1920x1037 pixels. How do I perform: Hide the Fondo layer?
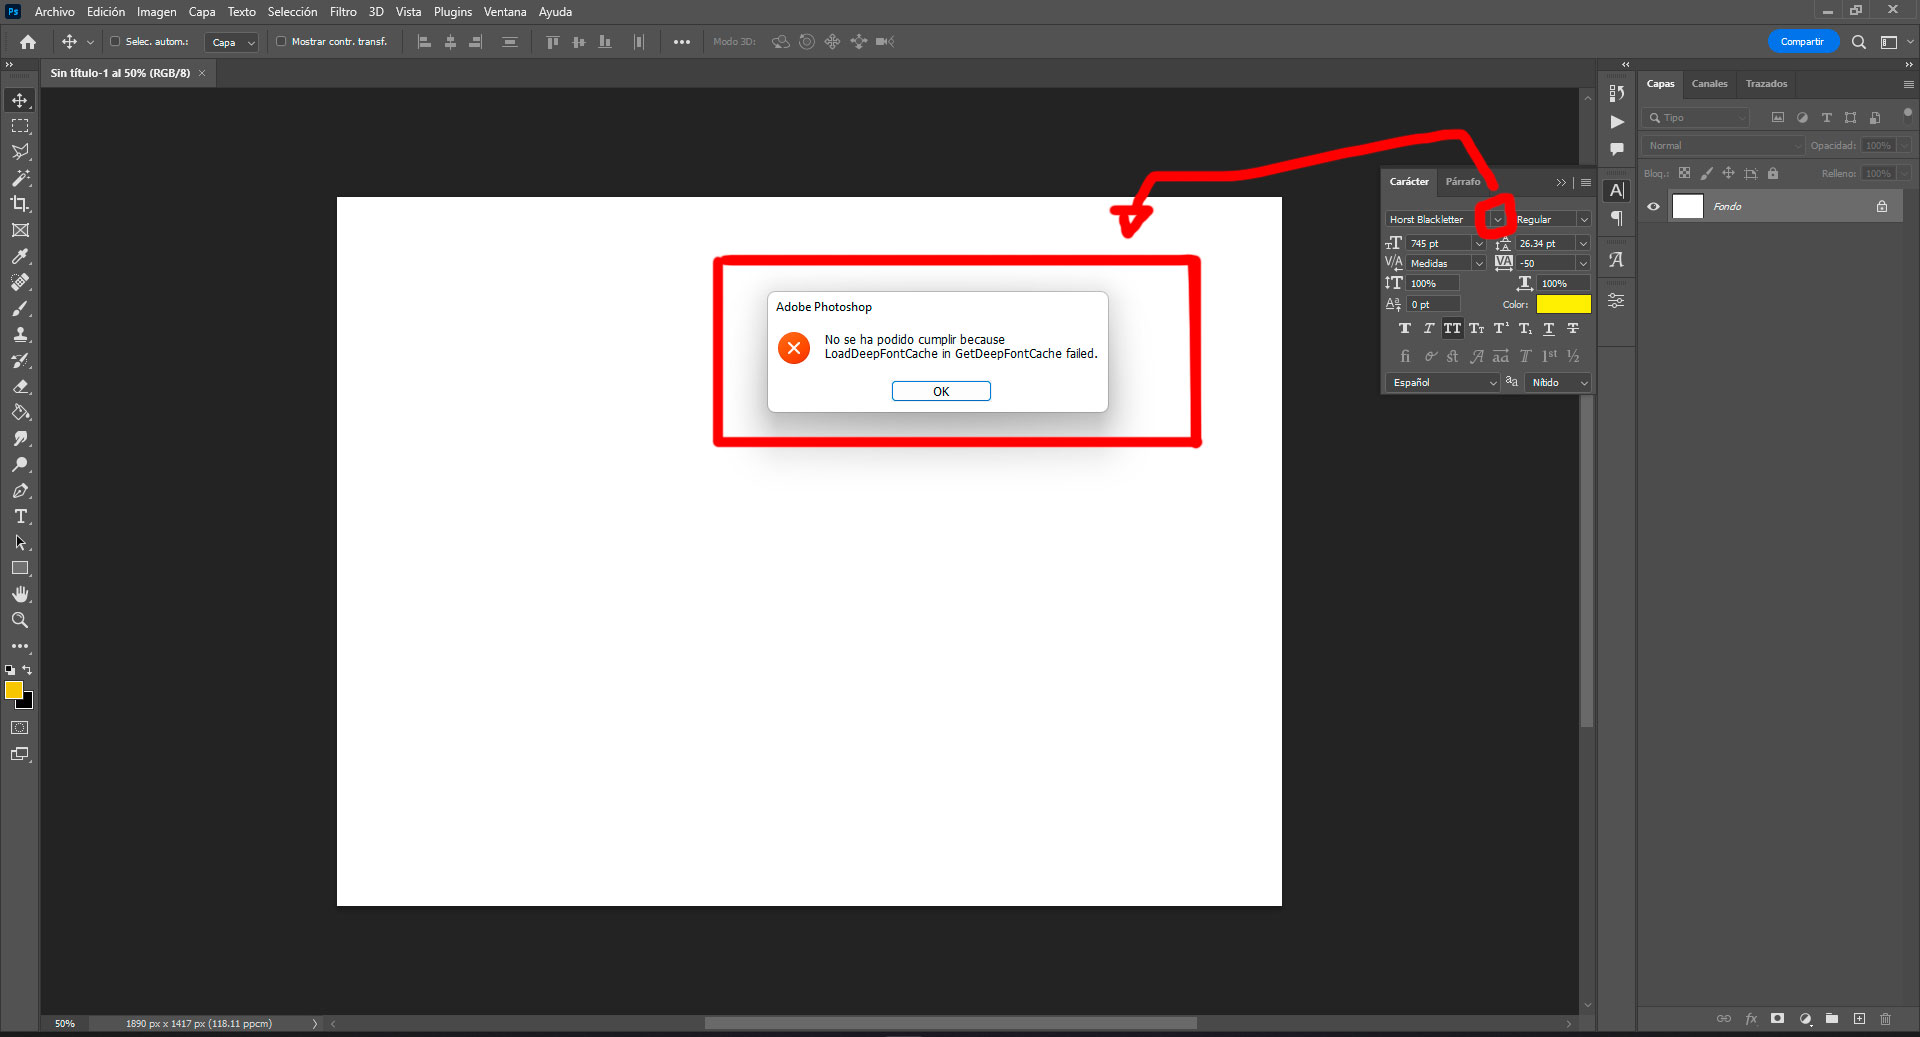click(x=1652, y=206)
